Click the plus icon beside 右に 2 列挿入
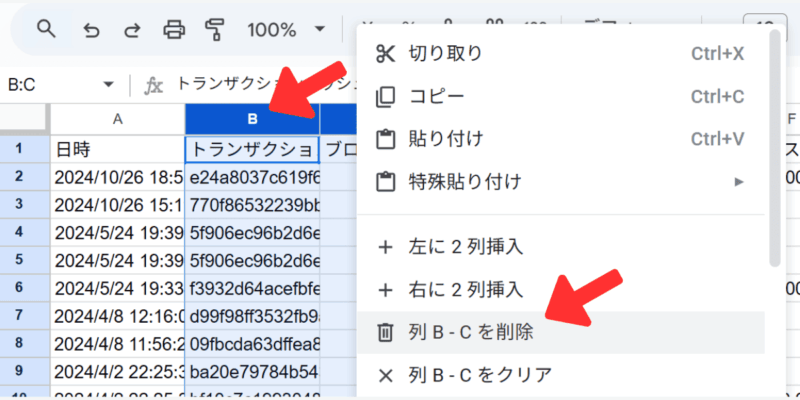This screenshot has height=400, width=800. (x=385, y=290)
